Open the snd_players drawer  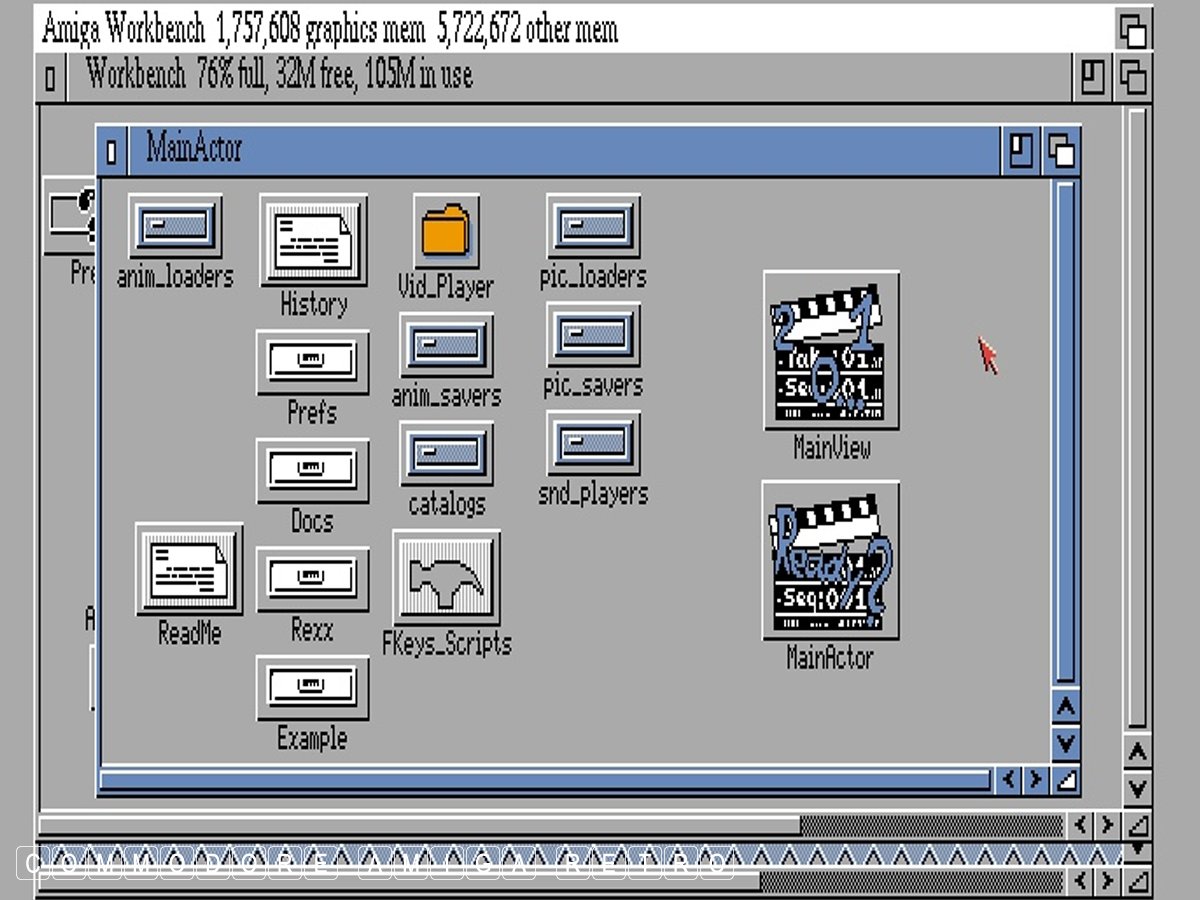pyautogui.click(x=593, y=443)
